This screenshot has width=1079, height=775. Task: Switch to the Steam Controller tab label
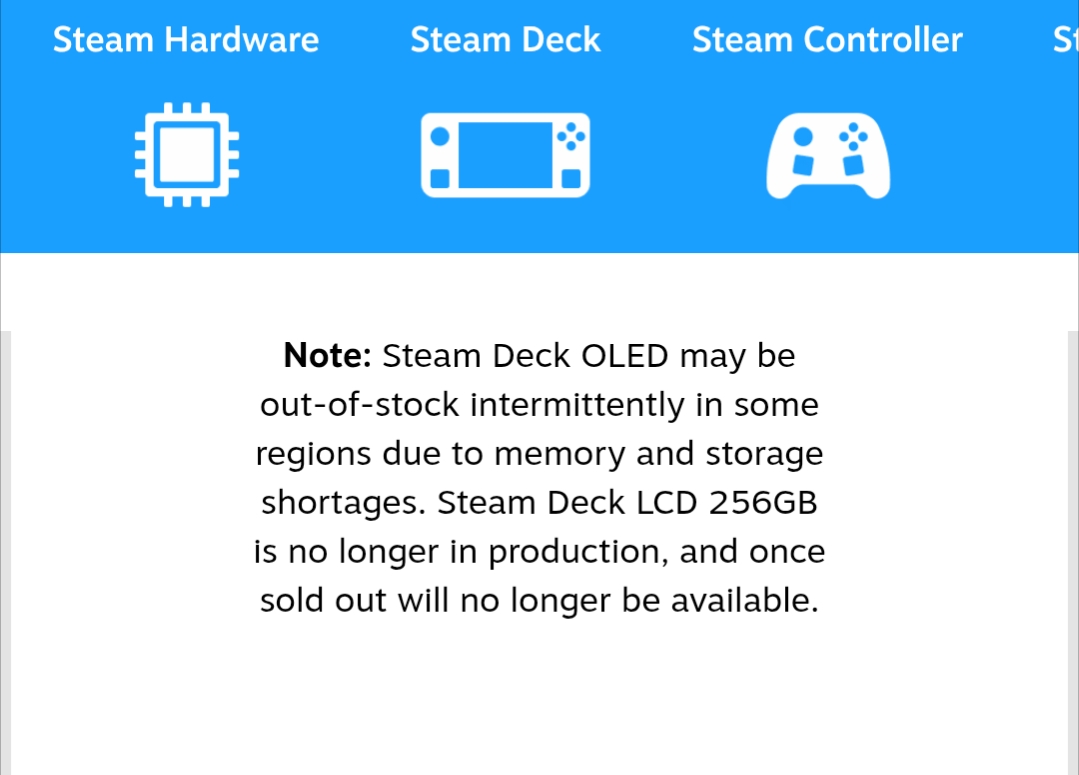point(827,40)
